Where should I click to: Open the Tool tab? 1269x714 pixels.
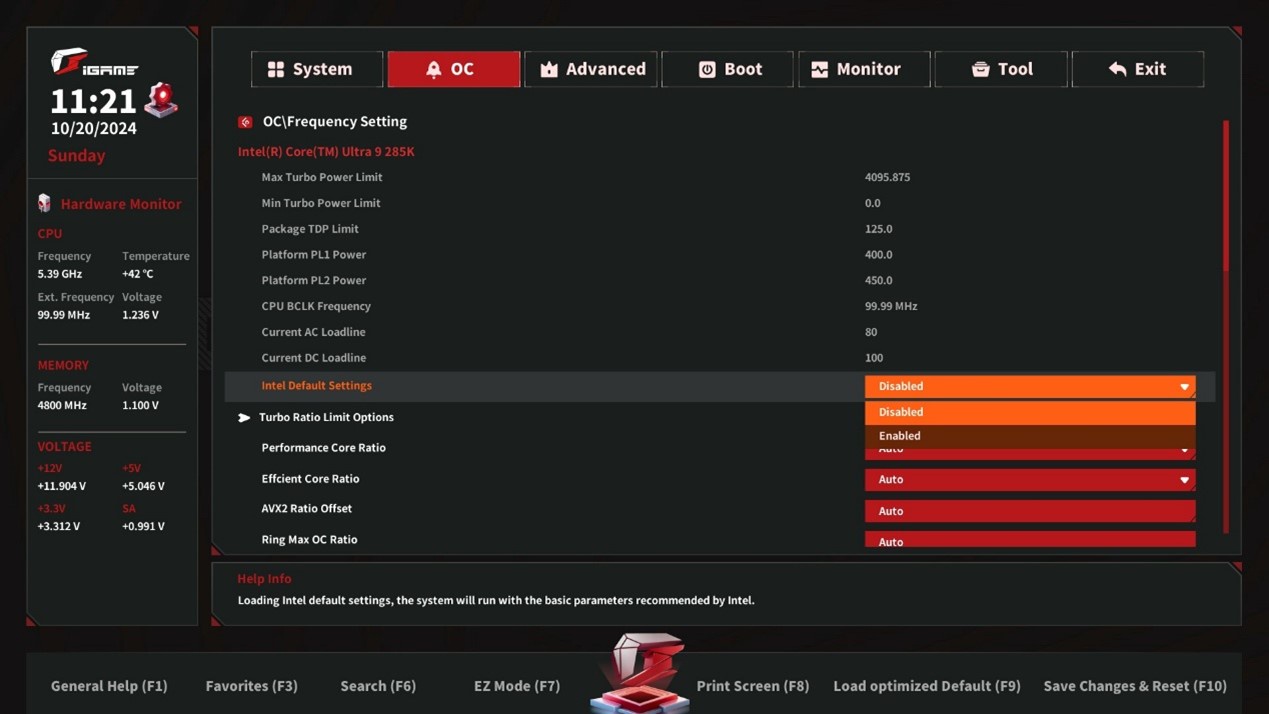coord(1001,69)
